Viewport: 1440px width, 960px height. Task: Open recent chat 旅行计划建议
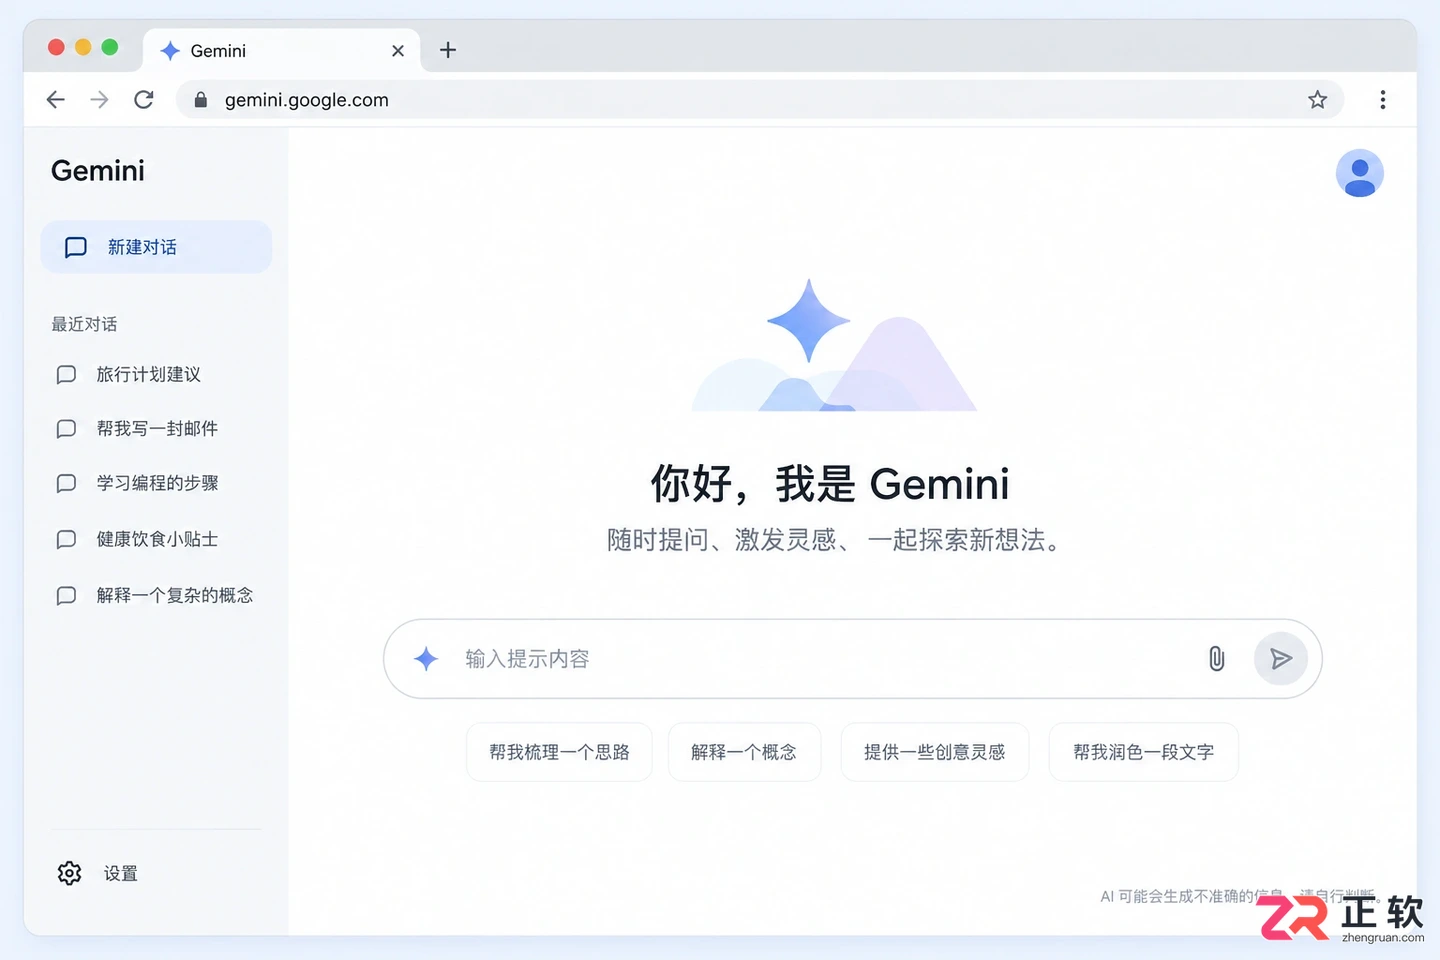149,375
